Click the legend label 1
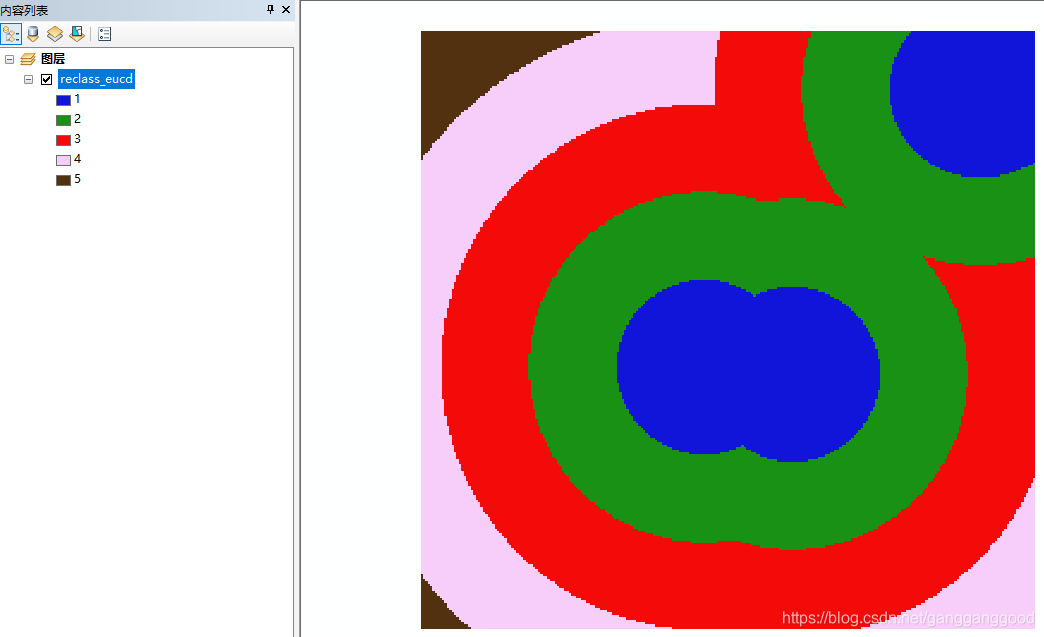 pyautogui.click(x=77, y=99)
